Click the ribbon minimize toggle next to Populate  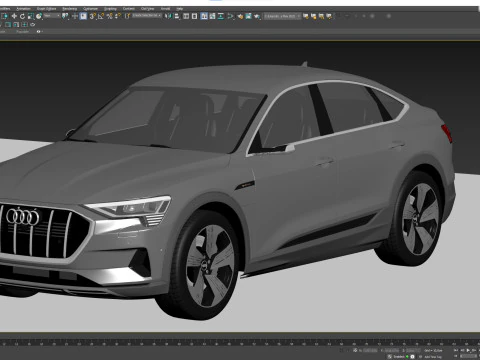[39, 32]
